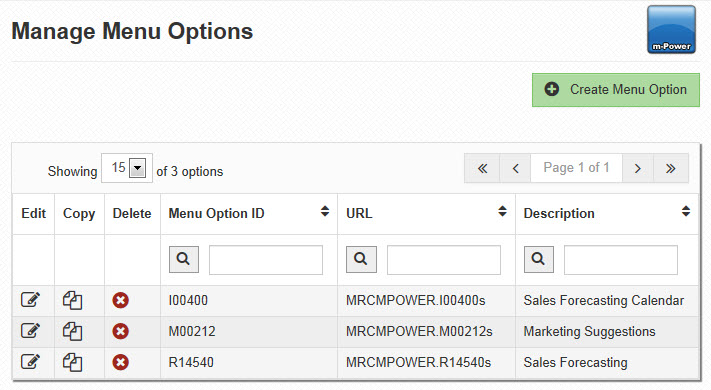Image resolution: width=711 pixels, height=390 pixels.
Task: Click the Menu Option ID search icon
Action: [184, 259]
